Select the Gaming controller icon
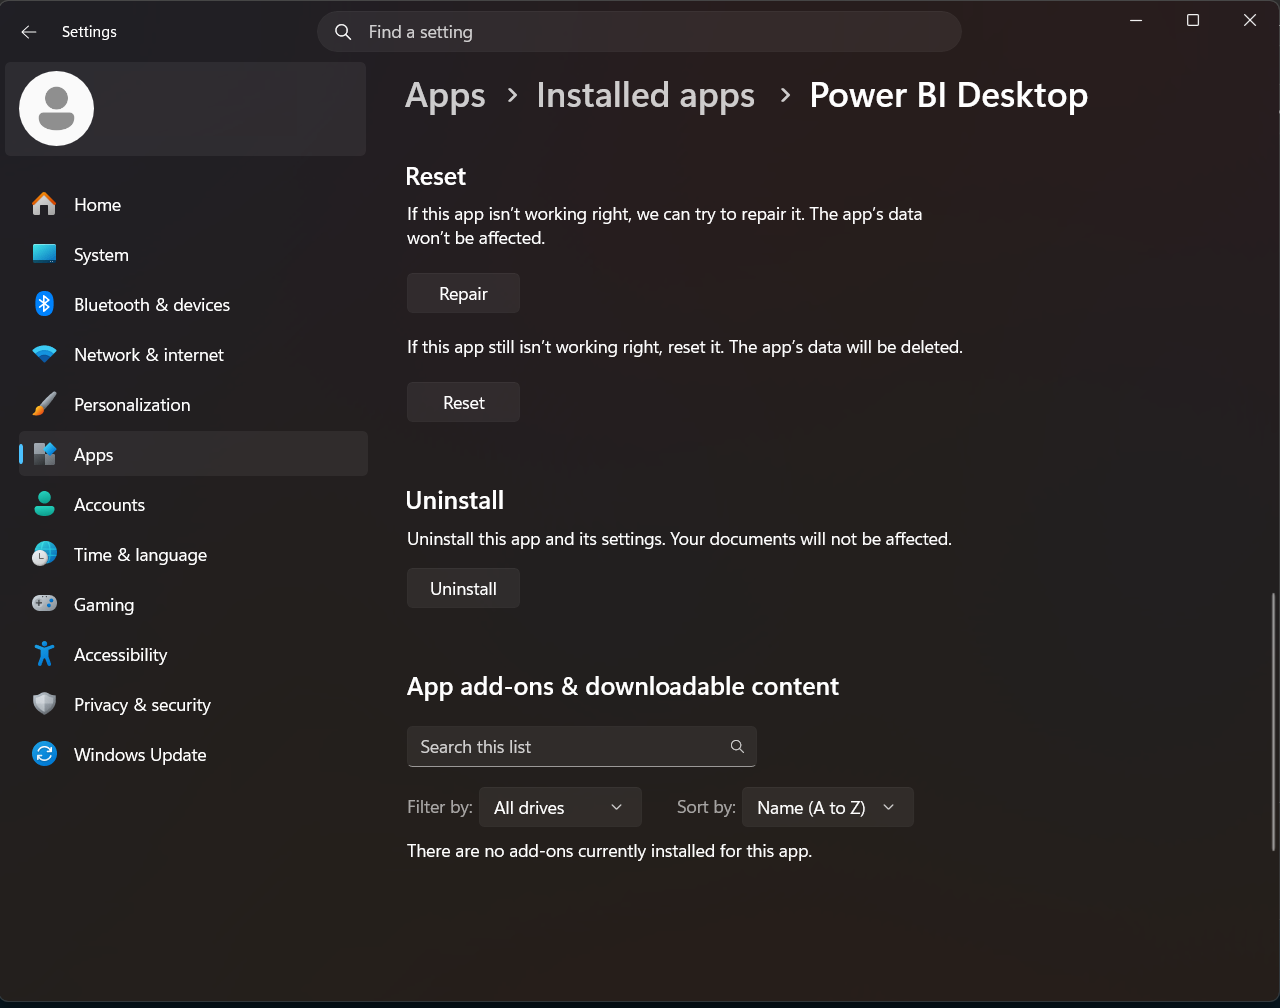This screenshot has width=1280, height=1008. point(44,604)
